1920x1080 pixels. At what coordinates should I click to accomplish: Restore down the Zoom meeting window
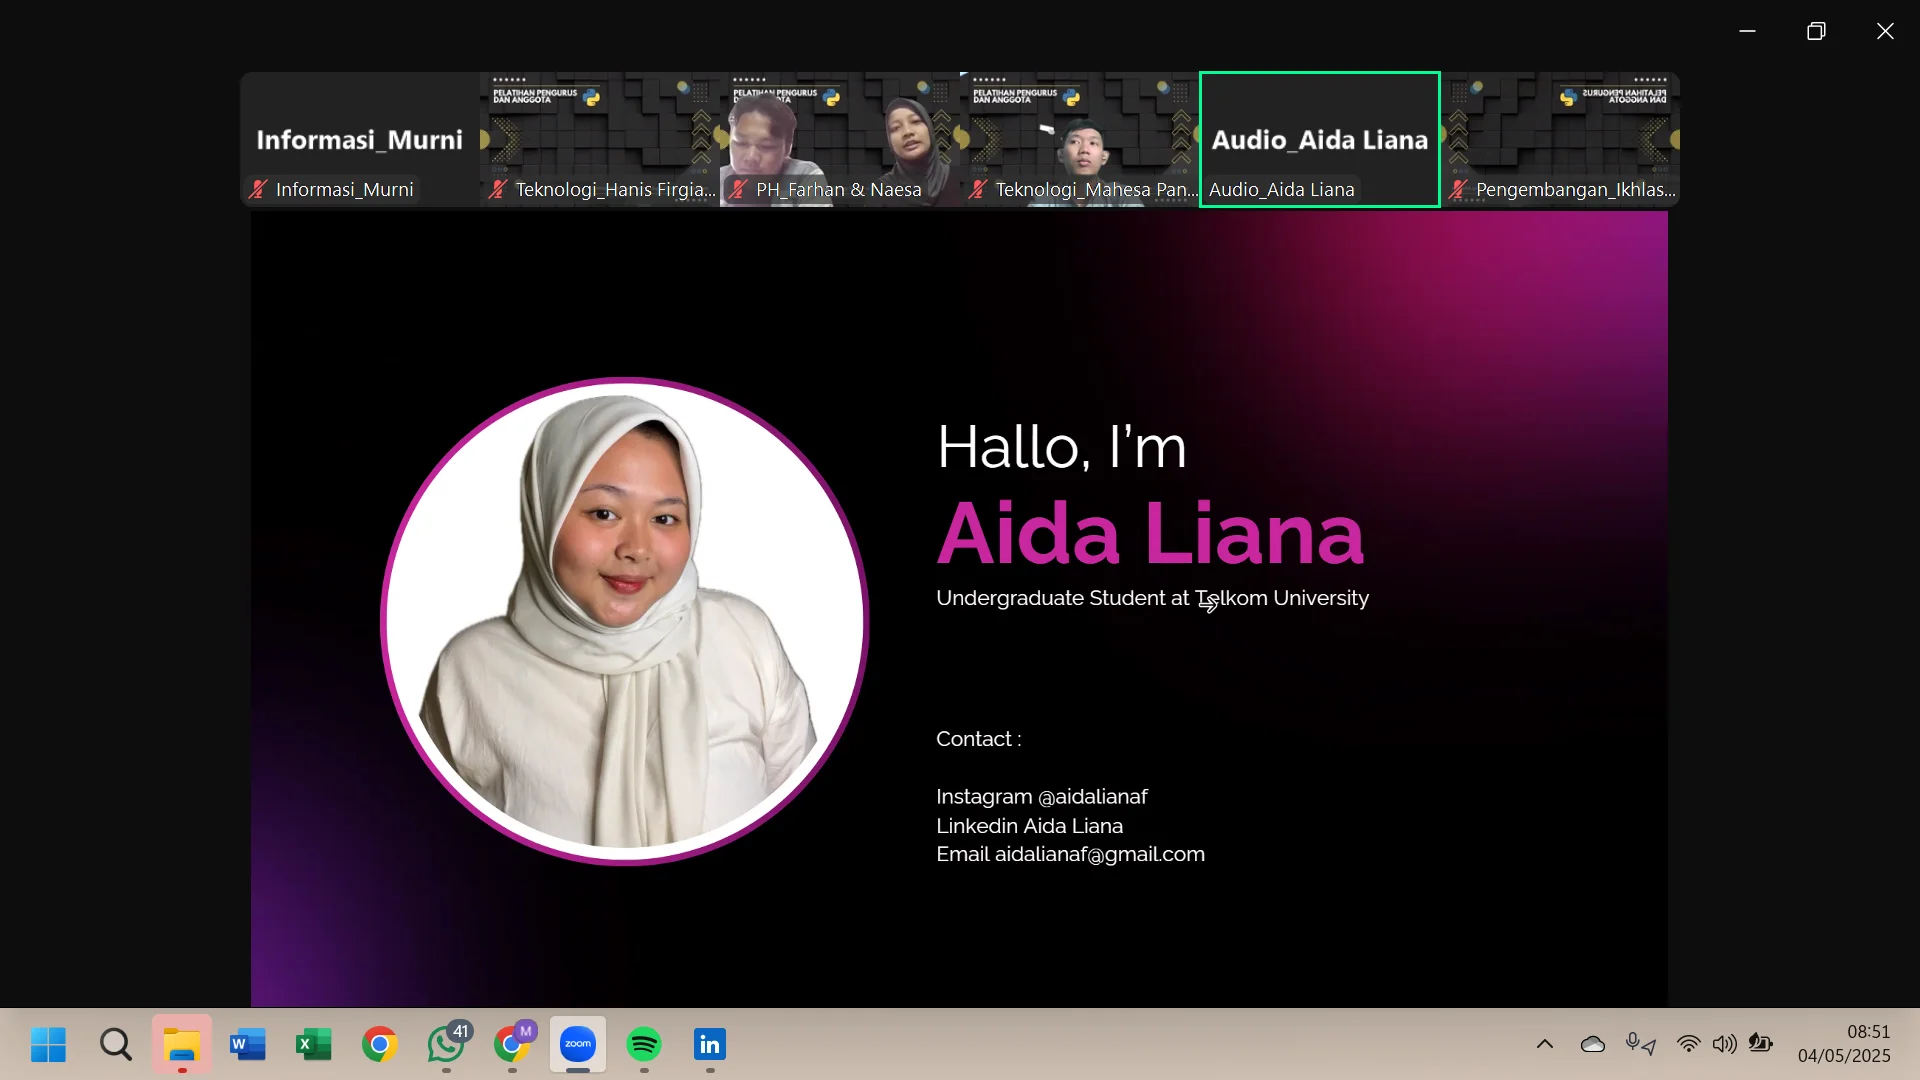coord(1816,31)
